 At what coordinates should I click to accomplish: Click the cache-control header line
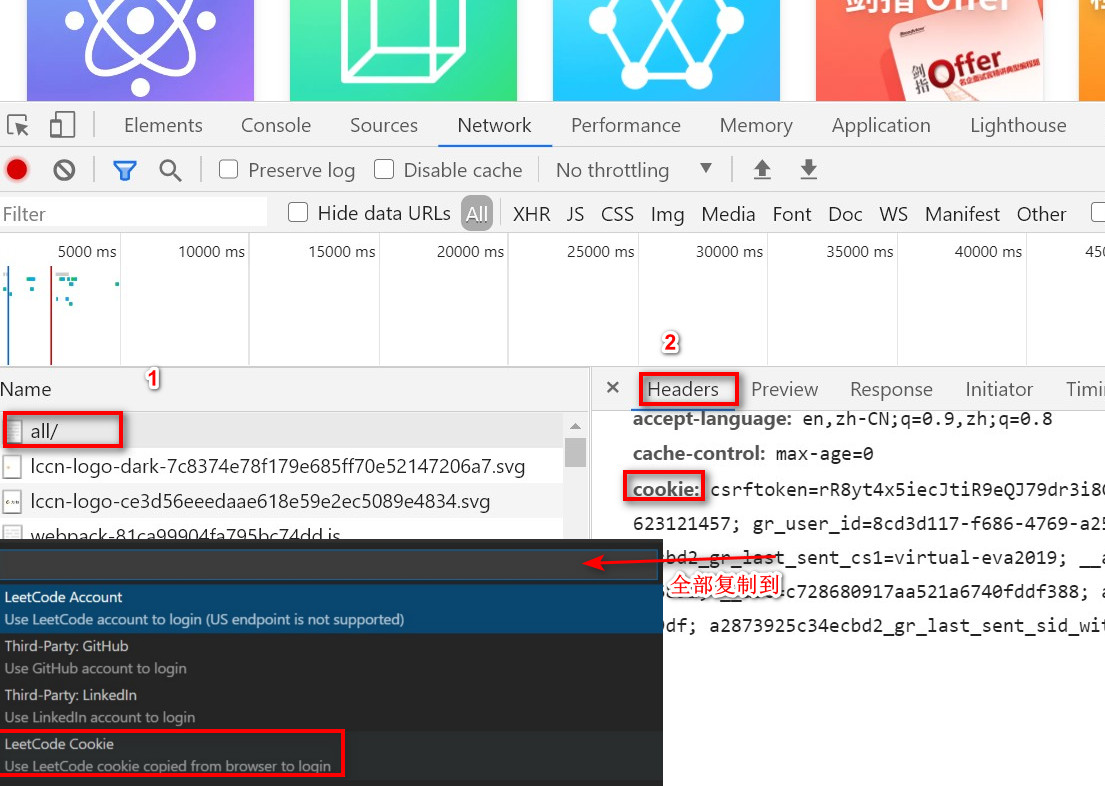753,453
